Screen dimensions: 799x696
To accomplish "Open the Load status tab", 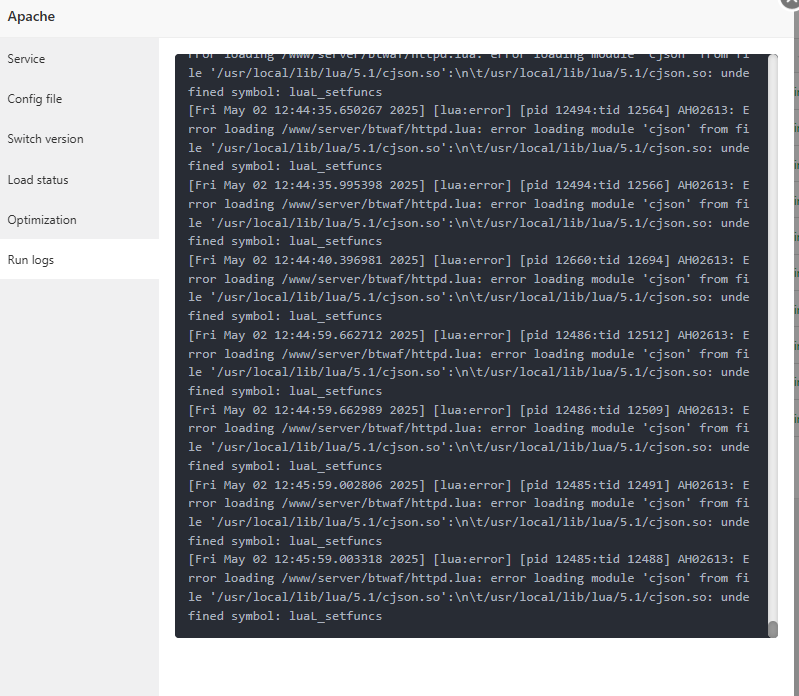I will coord(79,180).
